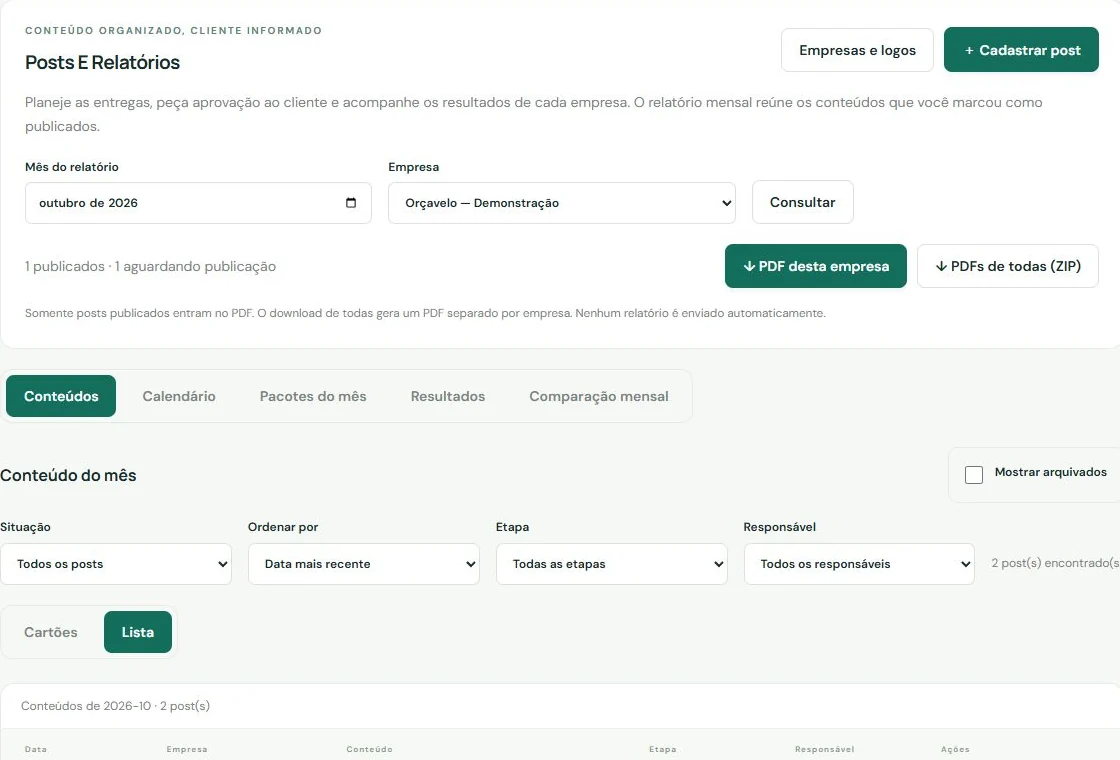Switch to the Conteúdos tab
The height and width of the screenshot is (760, 1120).
pyautogui.click(x=61, y=396)
